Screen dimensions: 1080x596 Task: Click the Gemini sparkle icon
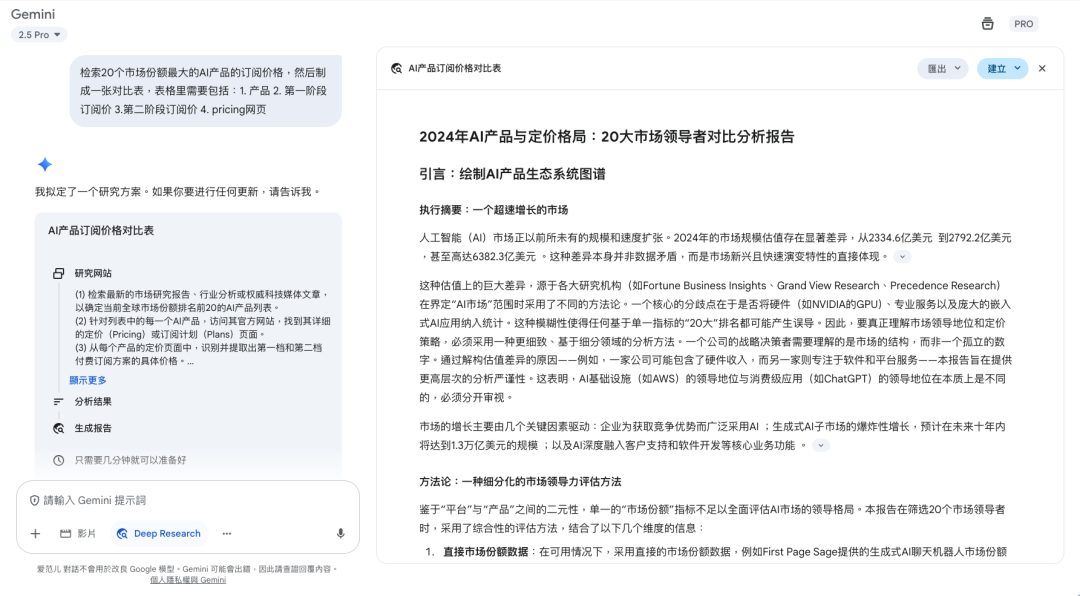[45, 164]
